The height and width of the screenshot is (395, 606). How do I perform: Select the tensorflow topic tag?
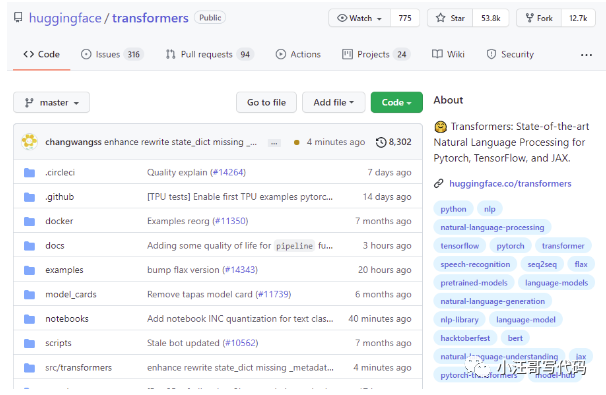pos(460,246)
